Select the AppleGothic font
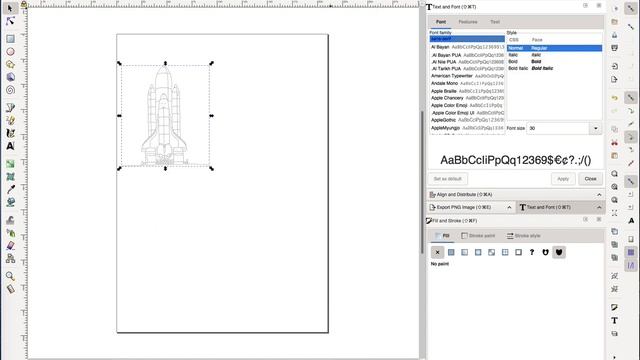The width and height of the screenshot is (640, 360). point(467,120)
